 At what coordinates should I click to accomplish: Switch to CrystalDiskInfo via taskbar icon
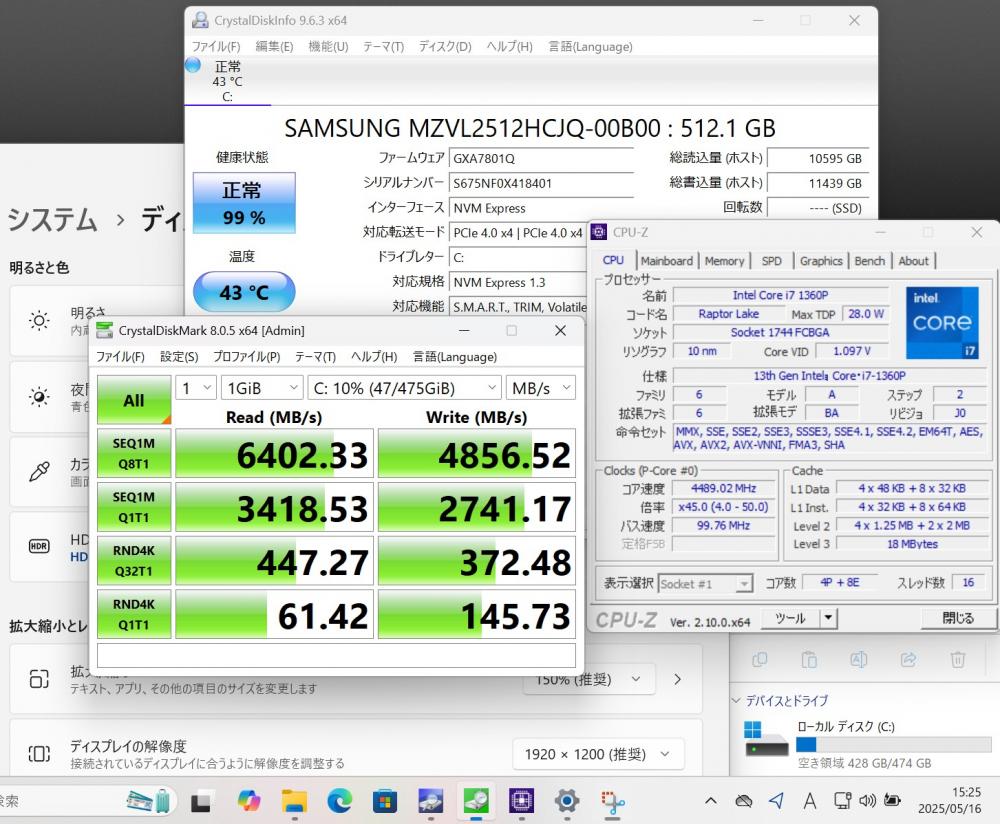pyautogui.click(x=430, y=801)
